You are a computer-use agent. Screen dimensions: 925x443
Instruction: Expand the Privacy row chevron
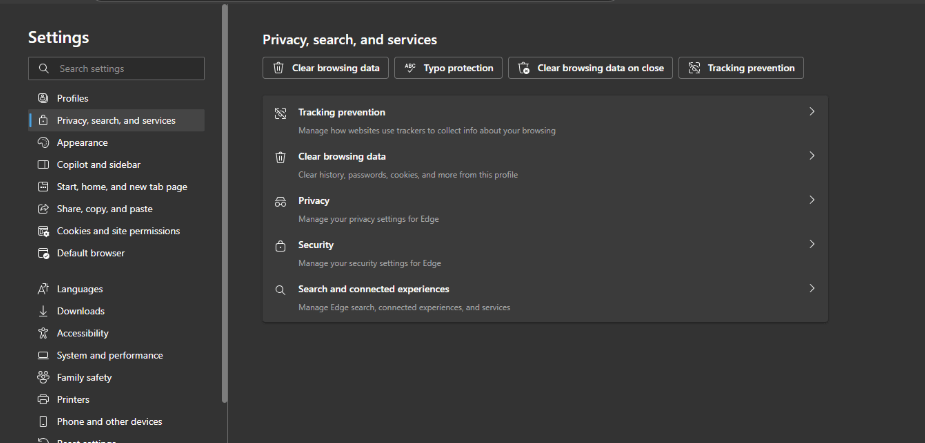pos(812,200)
